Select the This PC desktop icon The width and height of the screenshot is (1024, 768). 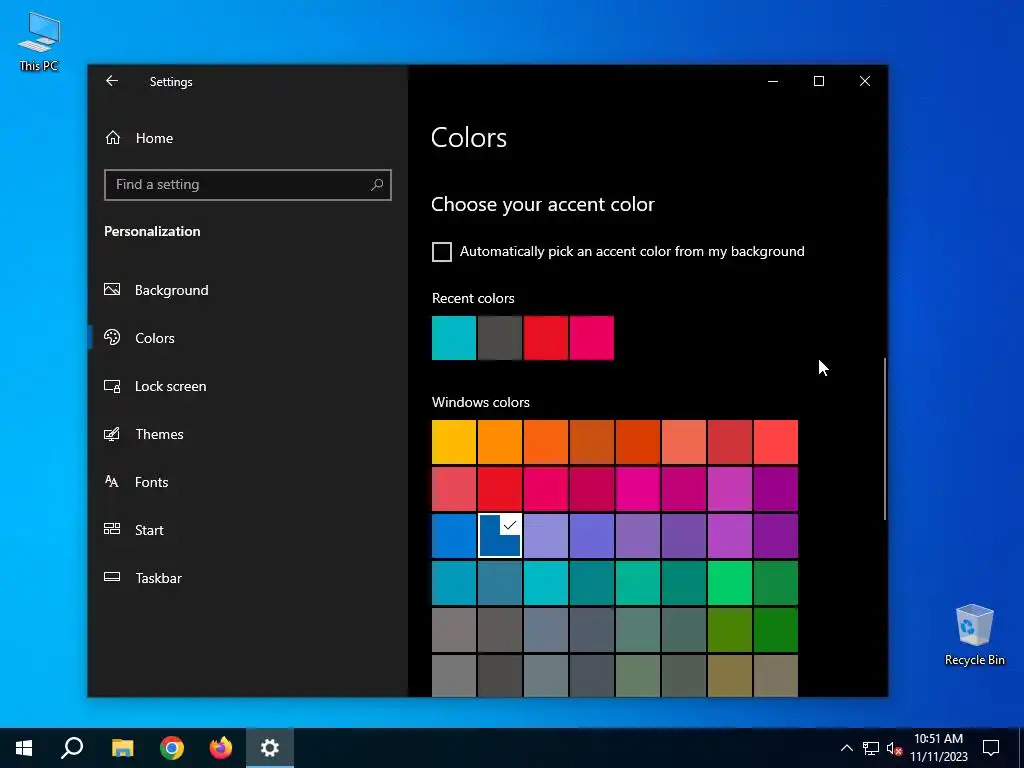pyautogui.click(x=39, y=41)
